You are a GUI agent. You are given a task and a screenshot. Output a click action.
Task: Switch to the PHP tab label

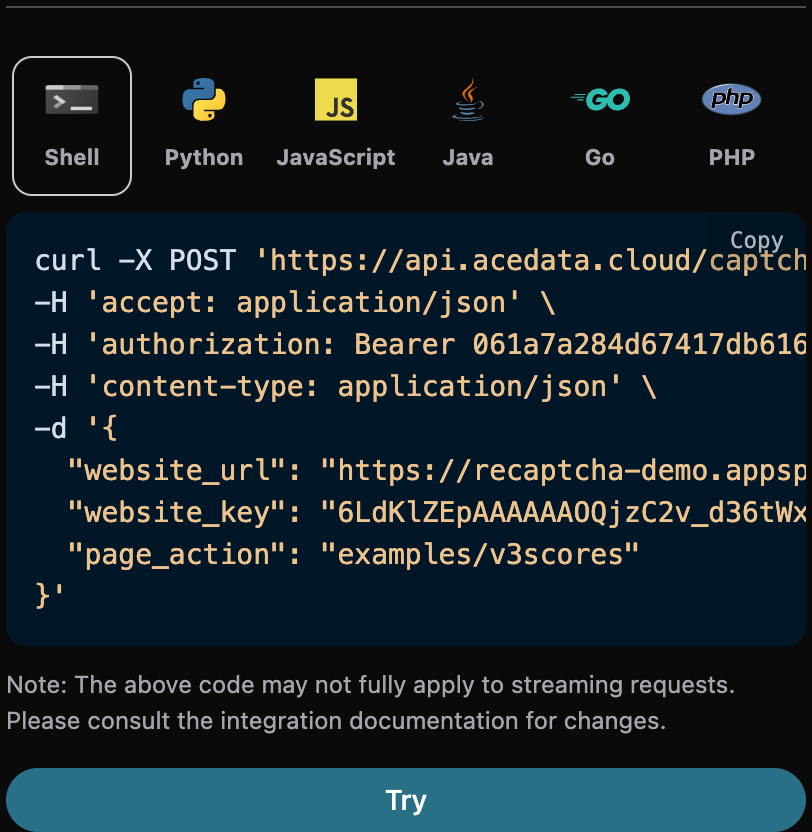pos(732,158)
